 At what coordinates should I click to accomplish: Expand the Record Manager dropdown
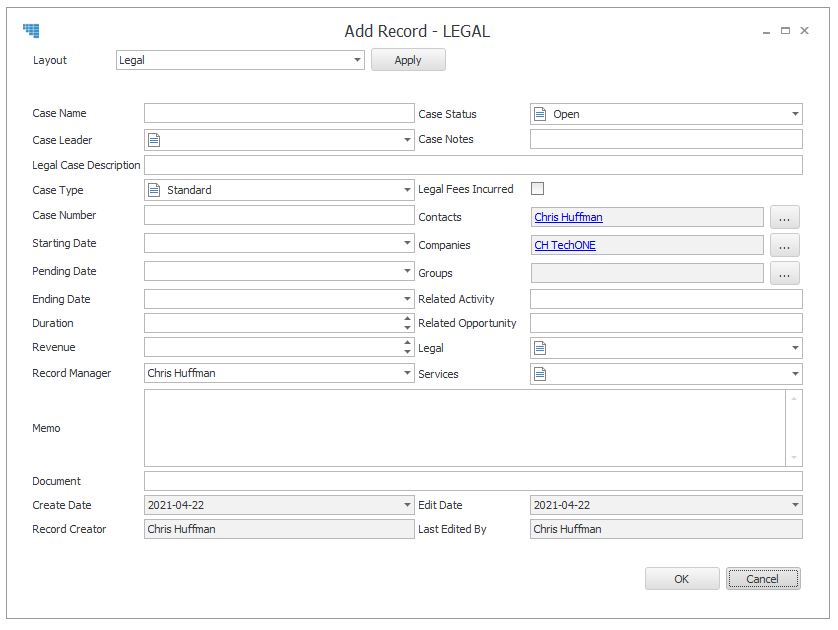coord(407,373)
